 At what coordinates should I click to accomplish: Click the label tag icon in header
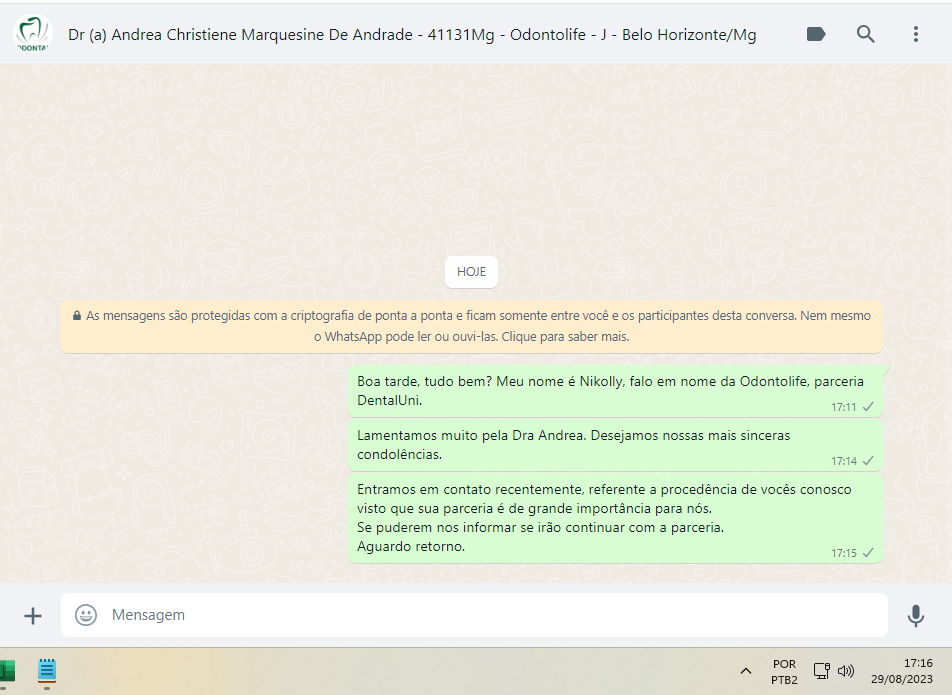tap(816, 34)
